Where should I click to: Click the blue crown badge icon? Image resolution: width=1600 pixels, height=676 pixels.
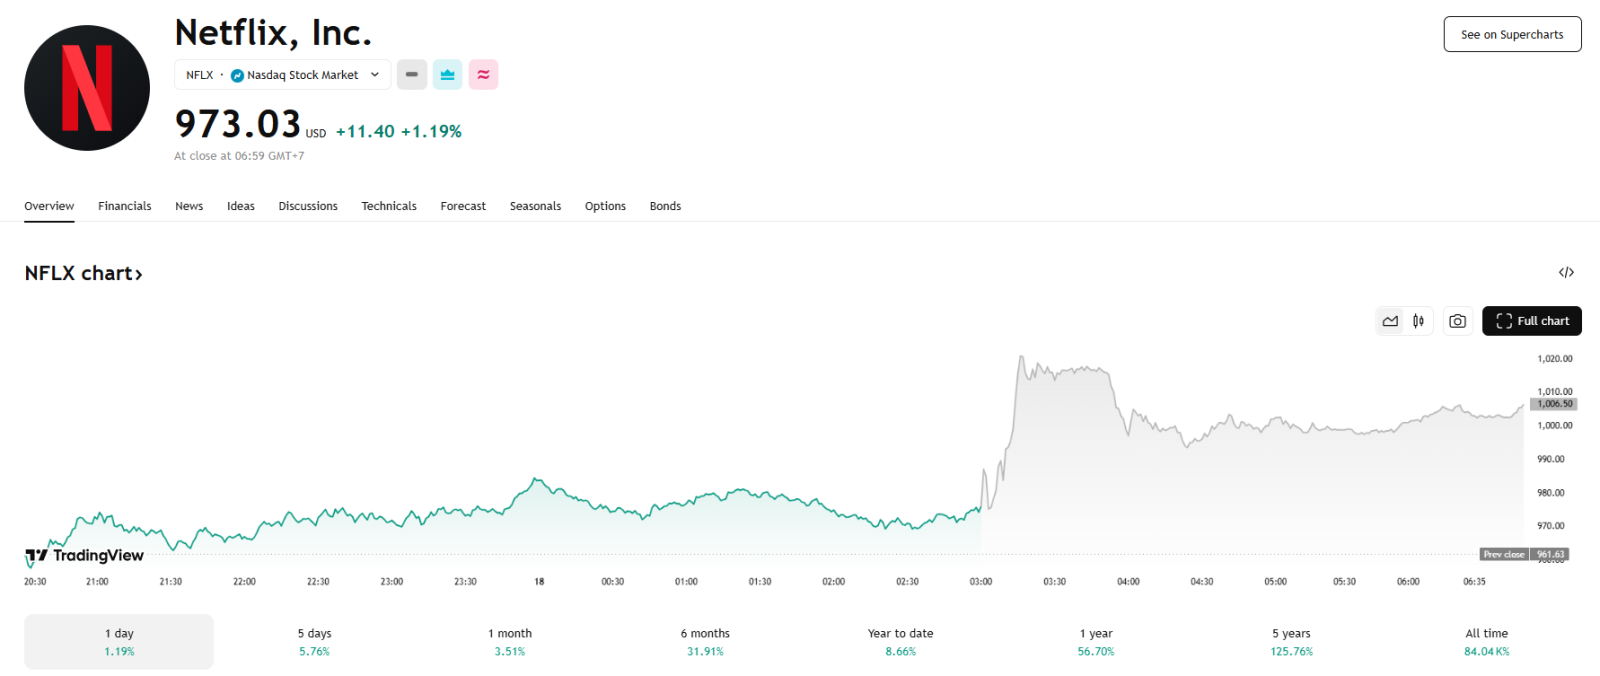click(x=447, y=75)
